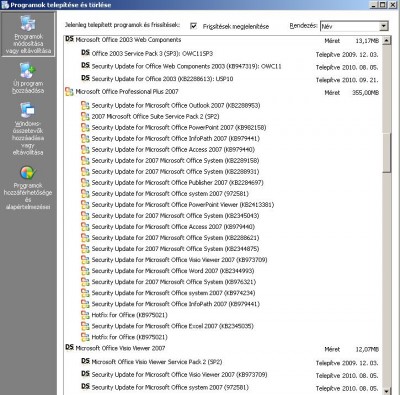This screenshot has height=395, width=400.
Task: Click the size value 12,07MB
Action: (x=367, y=349)
